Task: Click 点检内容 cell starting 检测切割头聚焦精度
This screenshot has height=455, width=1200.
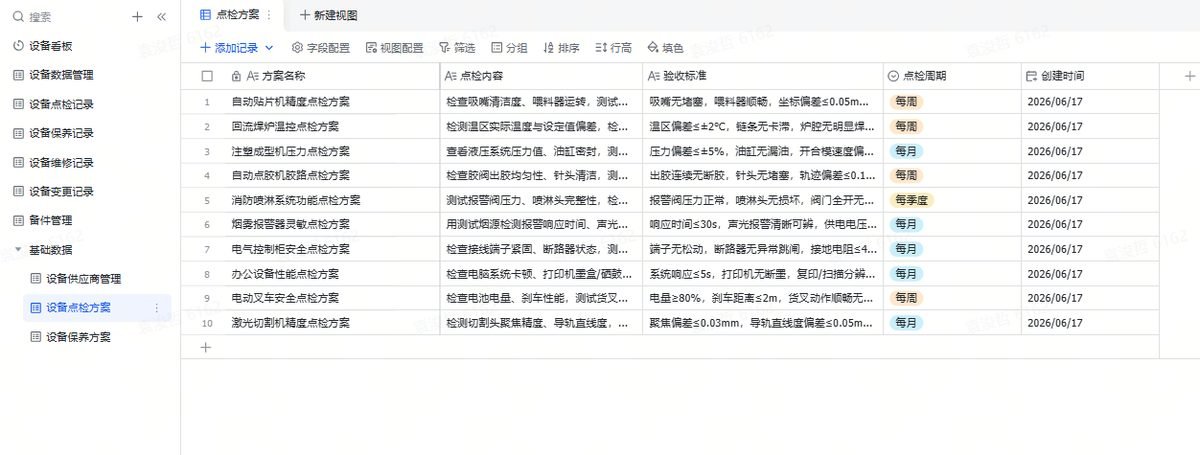Action: tap(541, 323)
